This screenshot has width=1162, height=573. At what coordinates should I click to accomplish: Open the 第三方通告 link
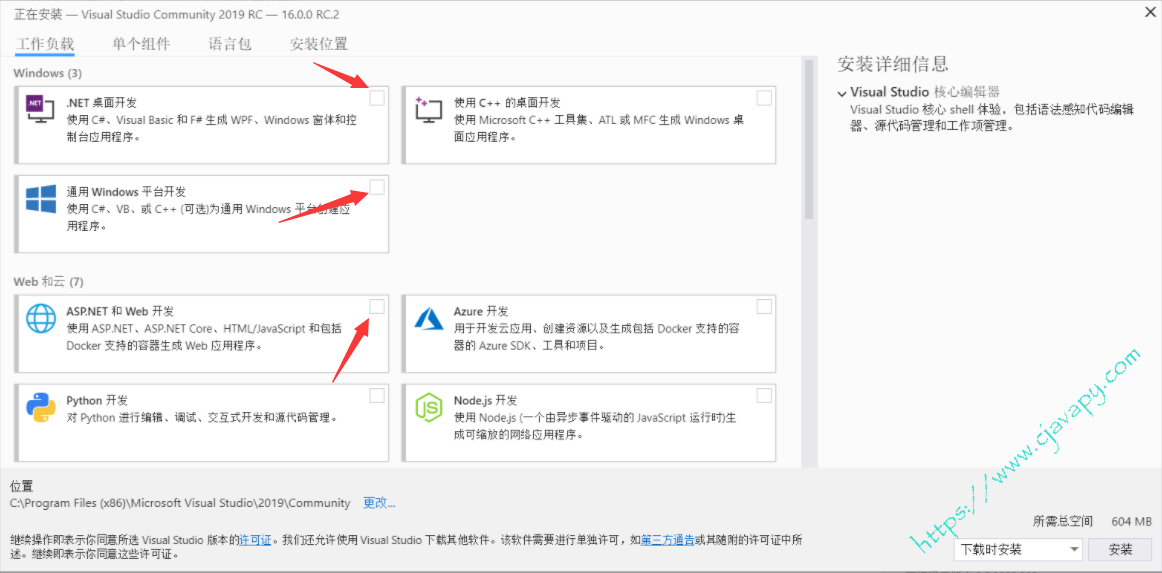(x=667, y=540)
